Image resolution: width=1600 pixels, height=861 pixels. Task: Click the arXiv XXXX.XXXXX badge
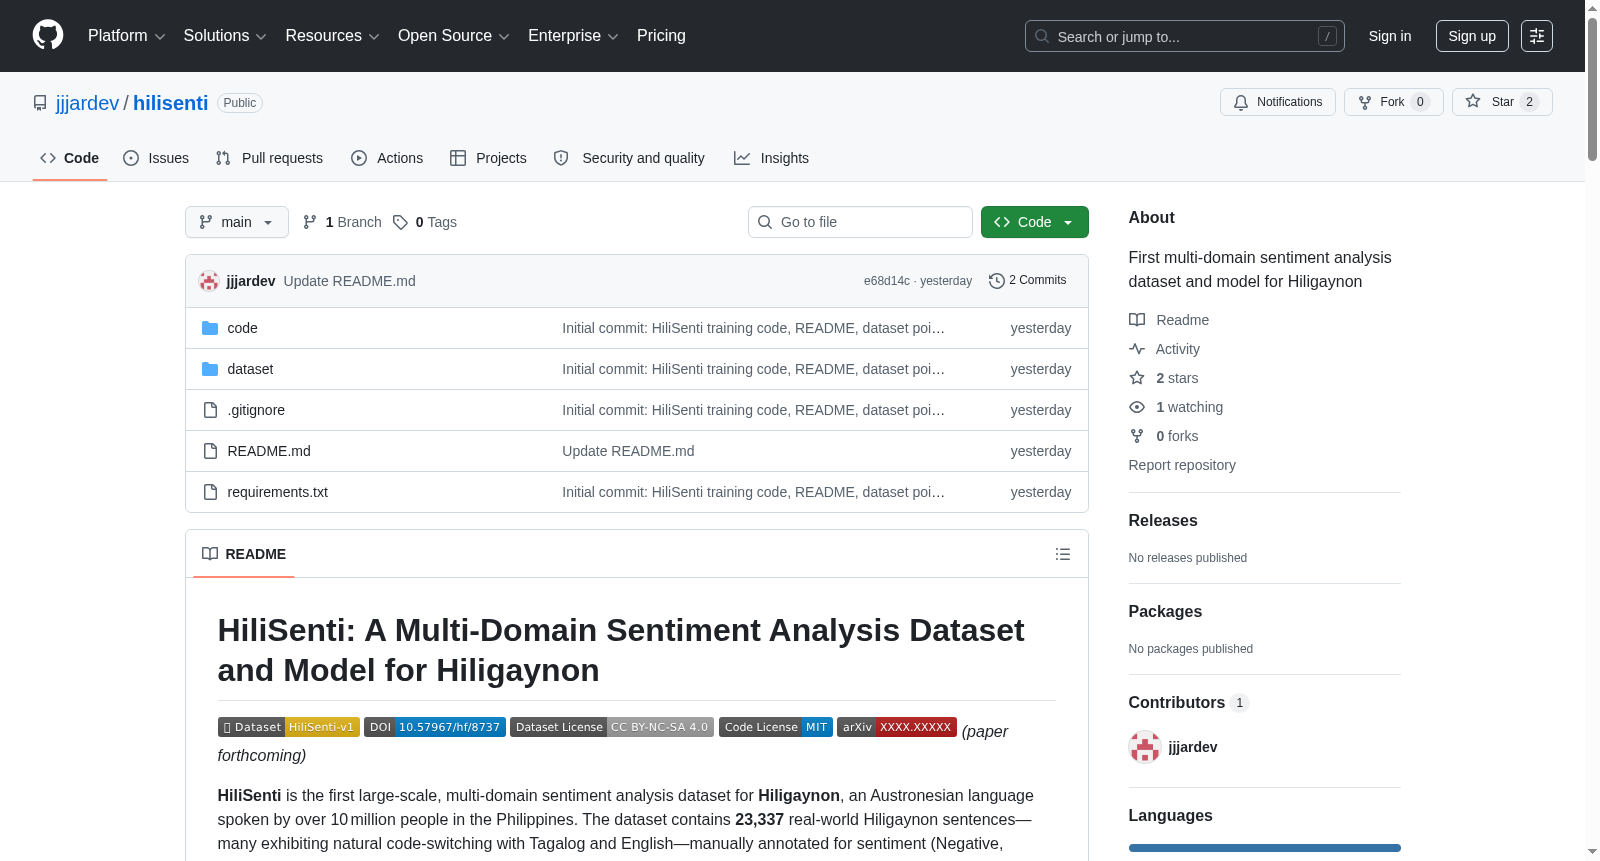(897, 727)
